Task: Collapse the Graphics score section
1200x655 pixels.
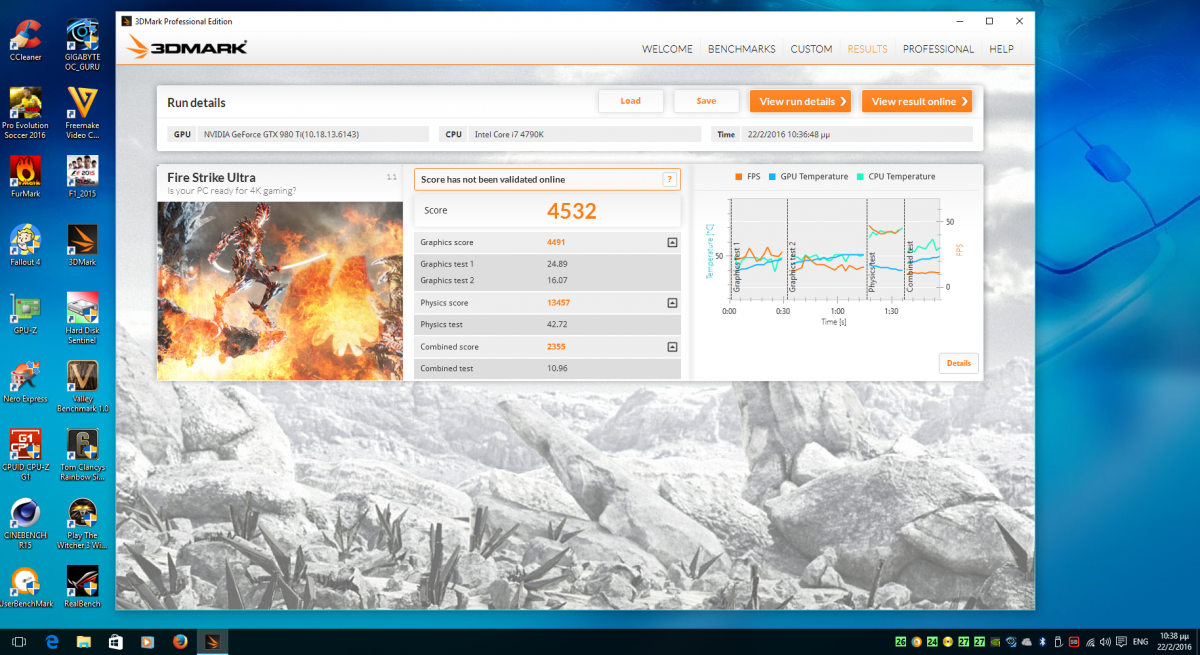Action: (x=673, y=243)
